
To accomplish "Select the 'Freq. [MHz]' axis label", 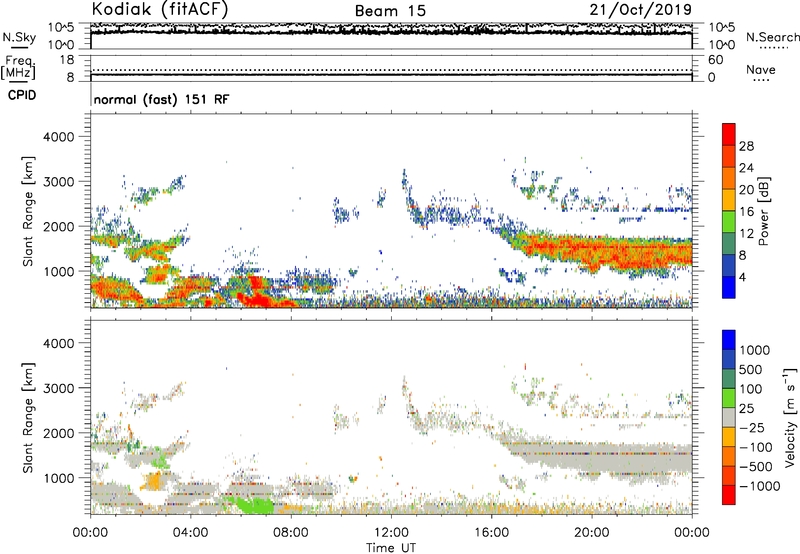I will click(18, 67).
